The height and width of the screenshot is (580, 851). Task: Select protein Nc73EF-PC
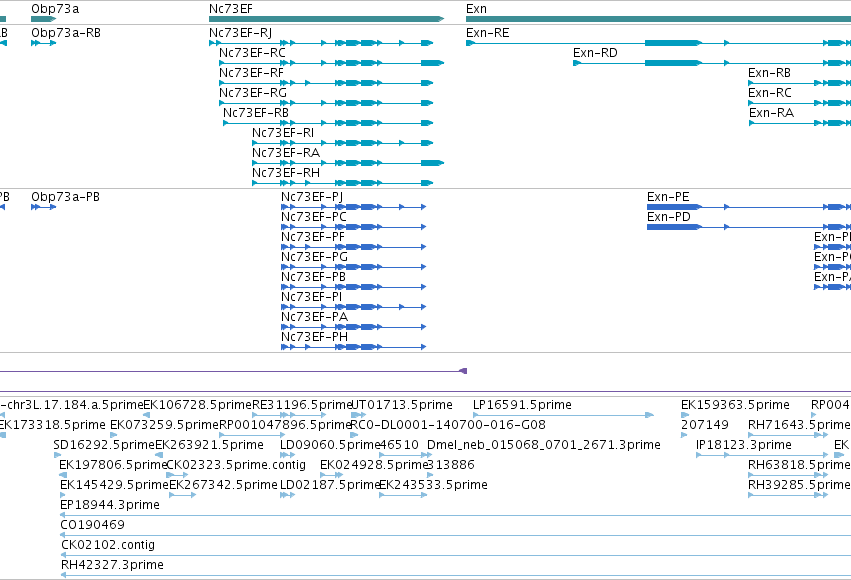(x=313, y=217)
